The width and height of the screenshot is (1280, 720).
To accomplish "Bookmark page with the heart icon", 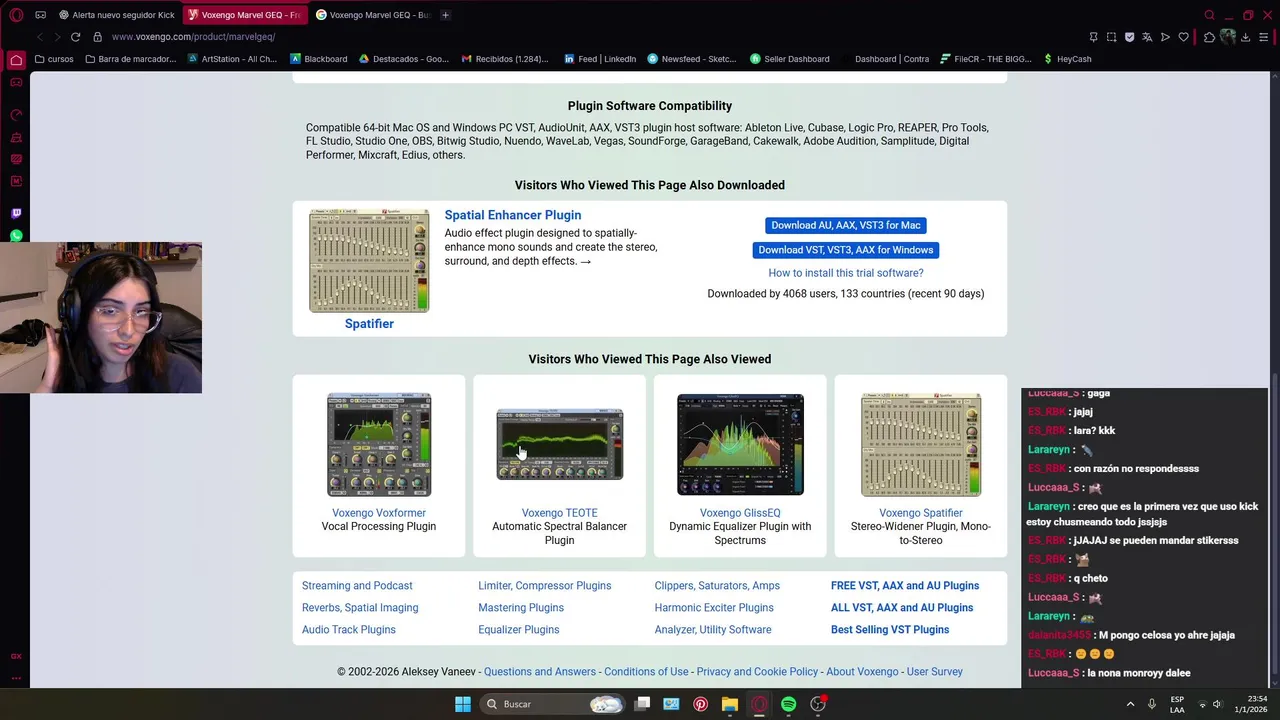I will click(1184, 37).
